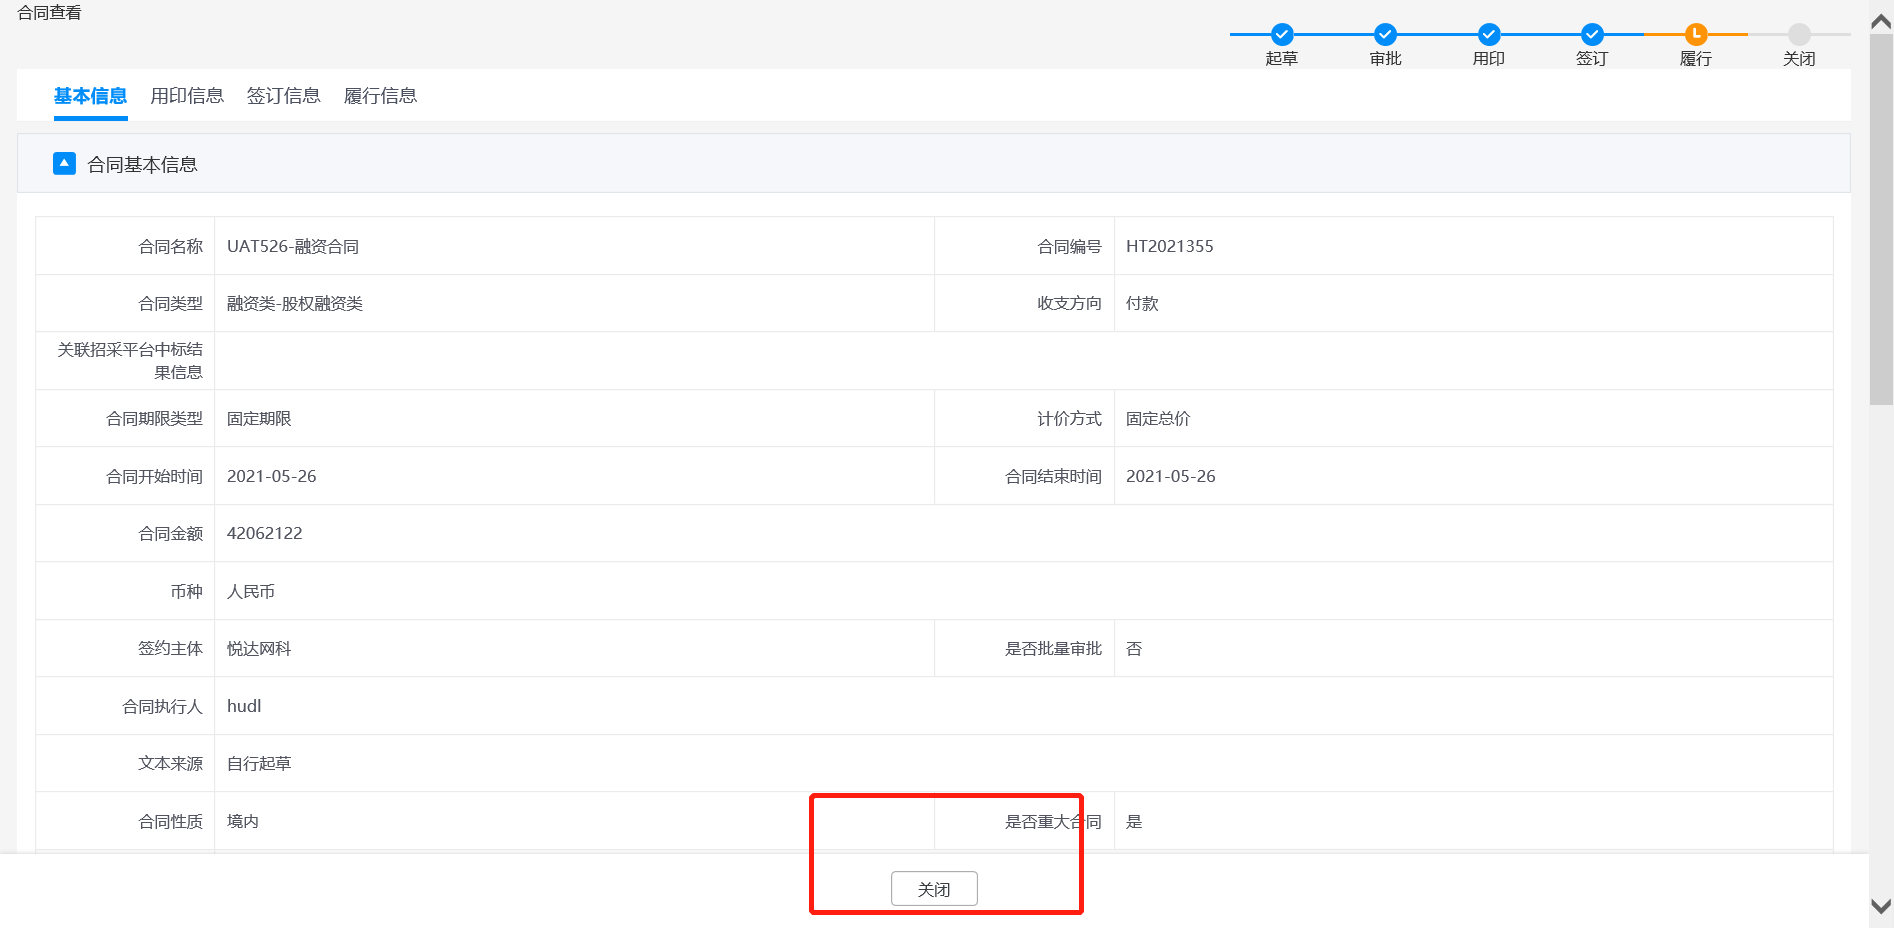Click the 合同执行人 value hudl

[244, 706]
